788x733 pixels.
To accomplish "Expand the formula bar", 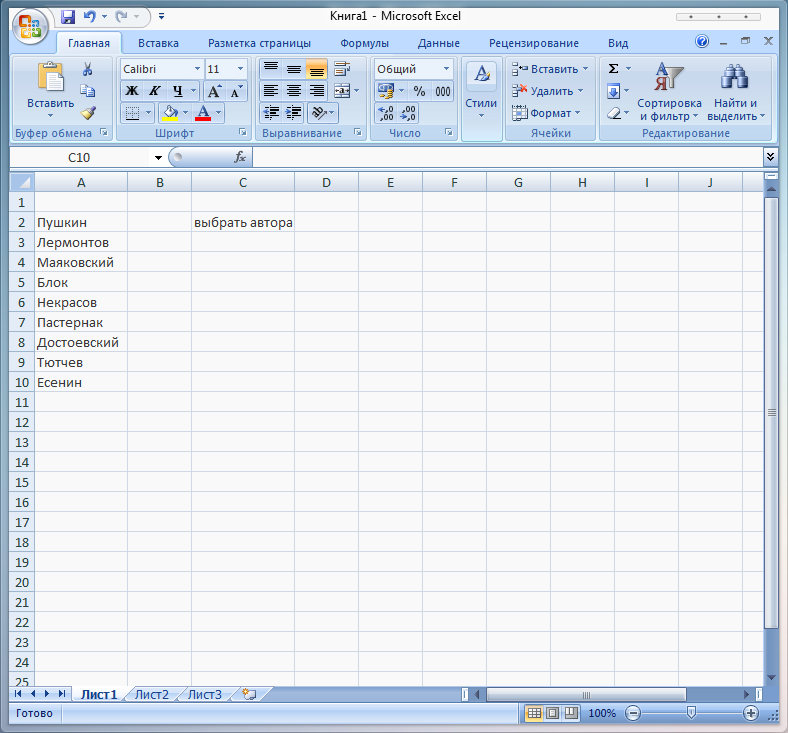I will coord(770,157).
